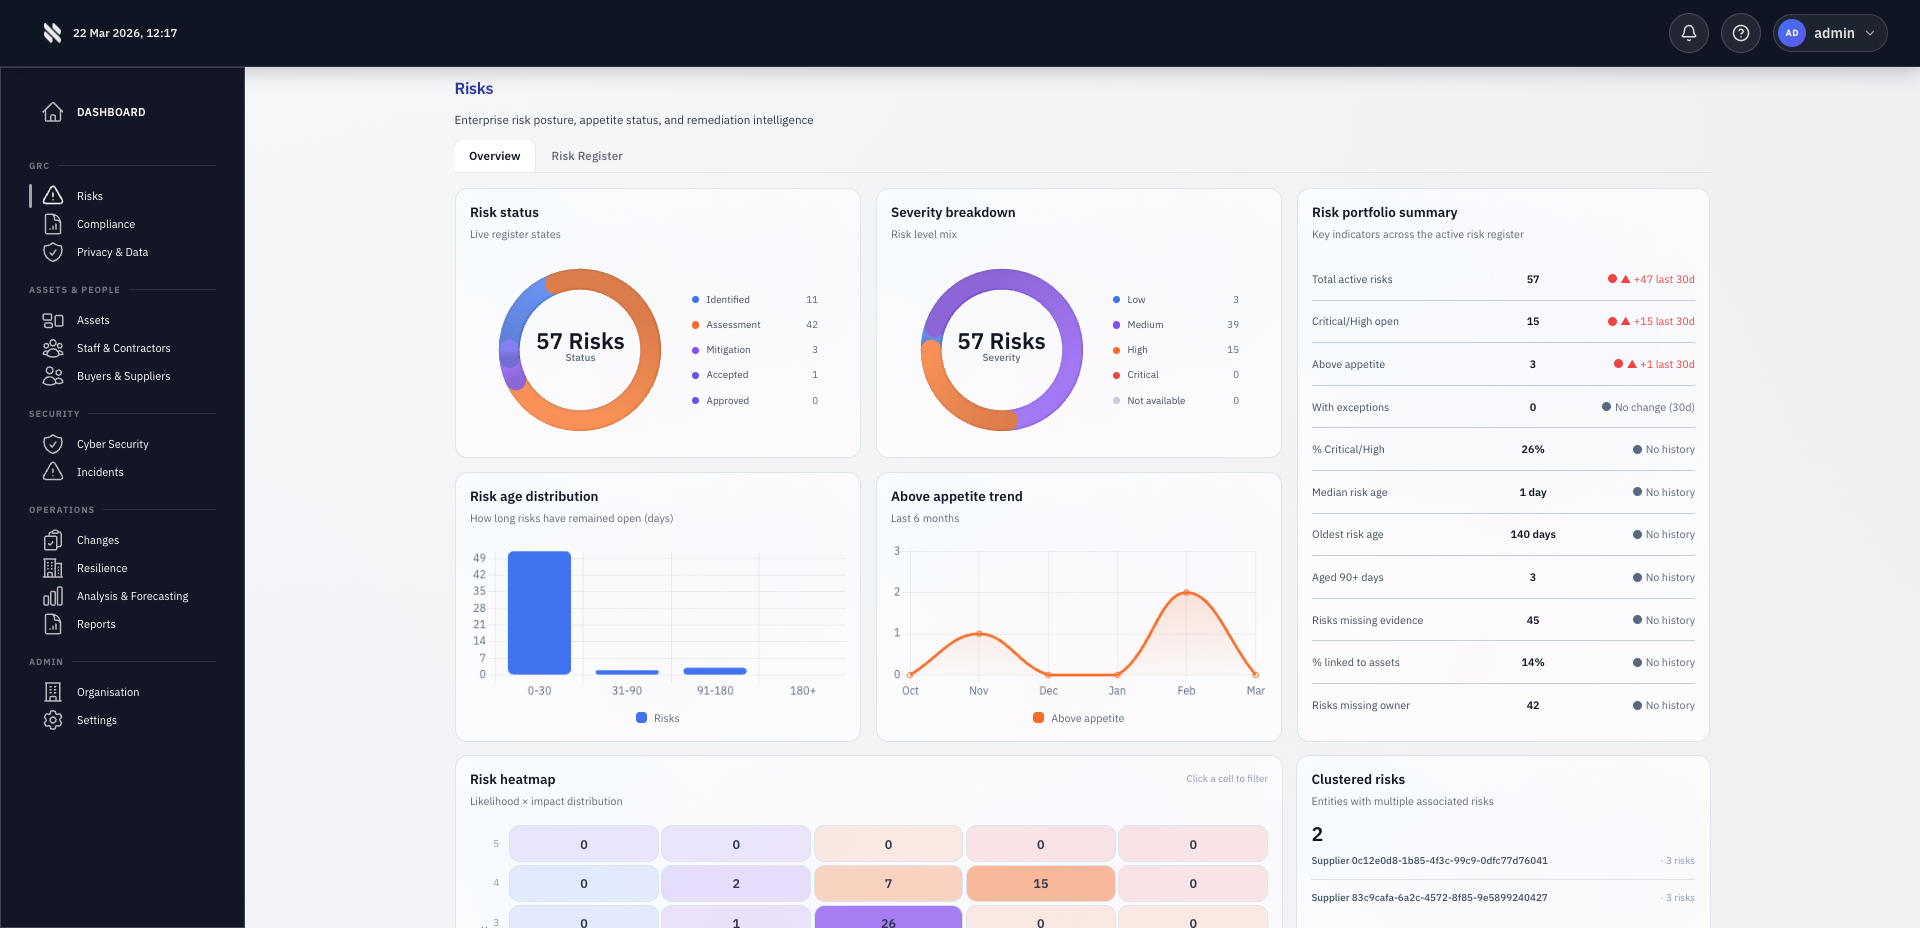
Task: Click the Analysis & Forecasting chart icon
Action: pyautogui.click(x=53, y=596)
